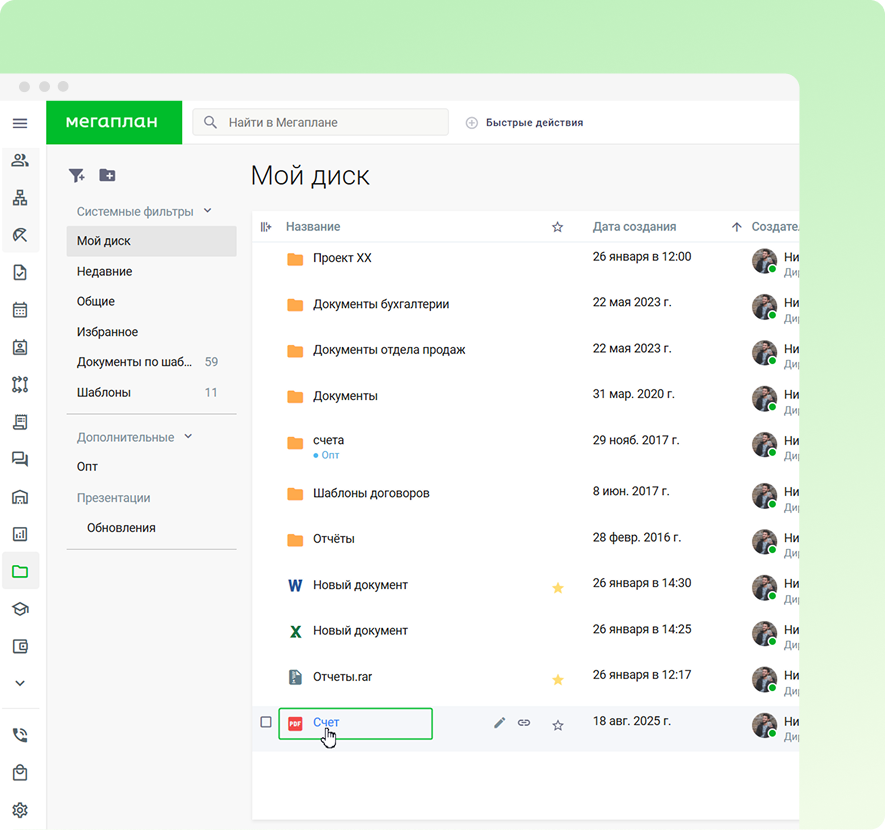Image resolution: width=885 pixels, height=830 pixels.
Task: Click creator avatar in Проект XX row
Action: [x=764, y=261]
